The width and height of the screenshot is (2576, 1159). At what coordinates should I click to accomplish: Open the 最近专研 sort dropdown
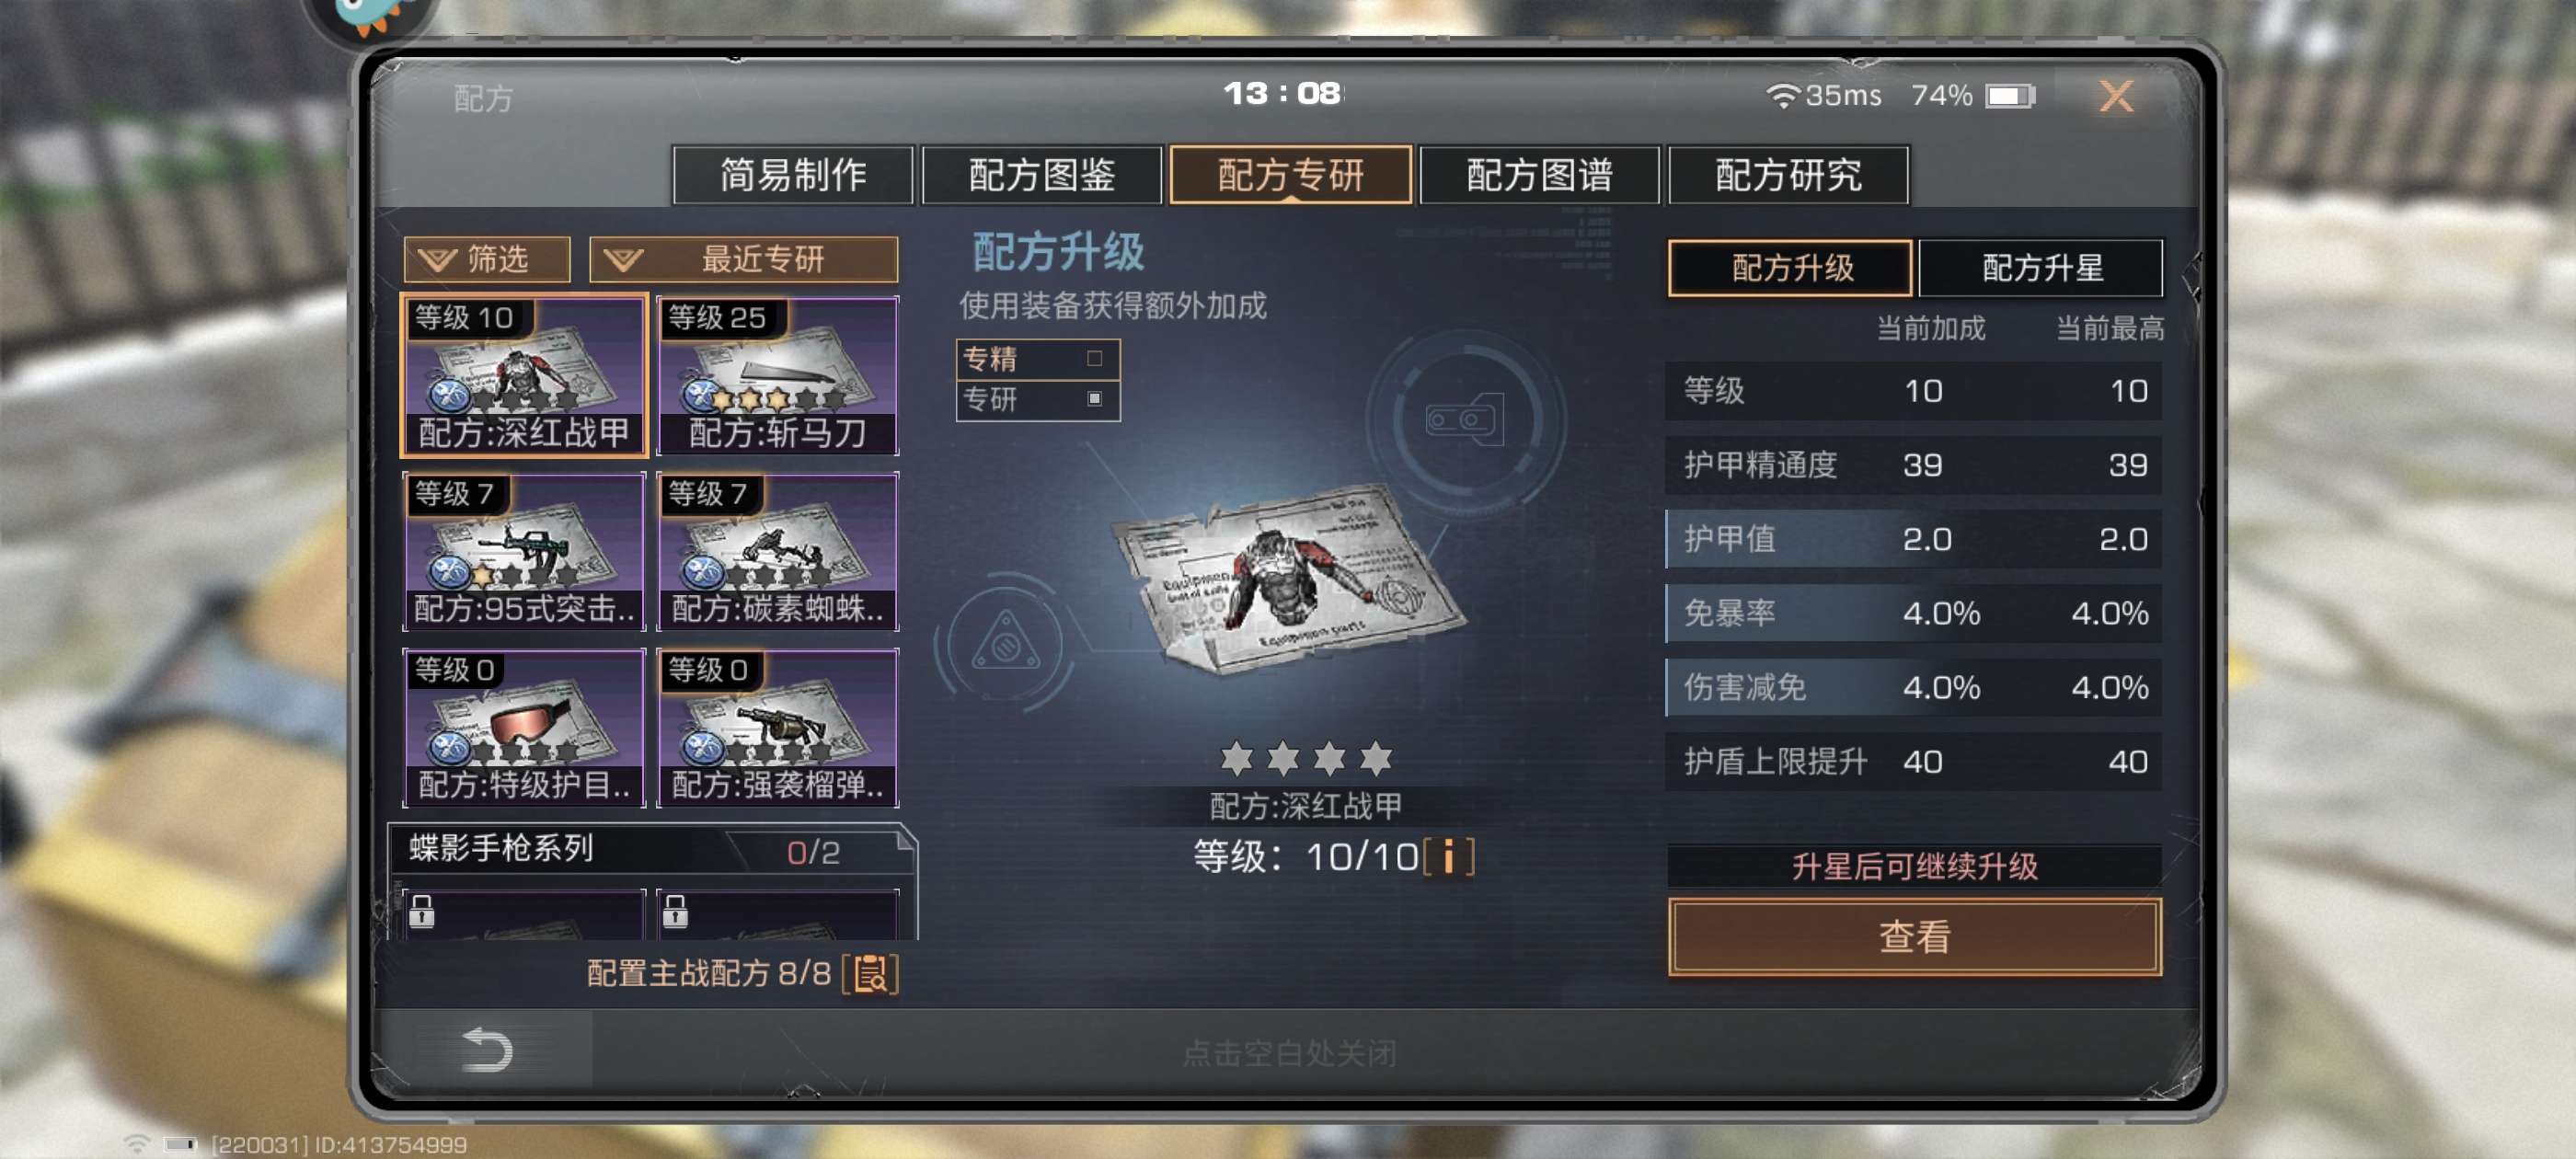[743, 259]
